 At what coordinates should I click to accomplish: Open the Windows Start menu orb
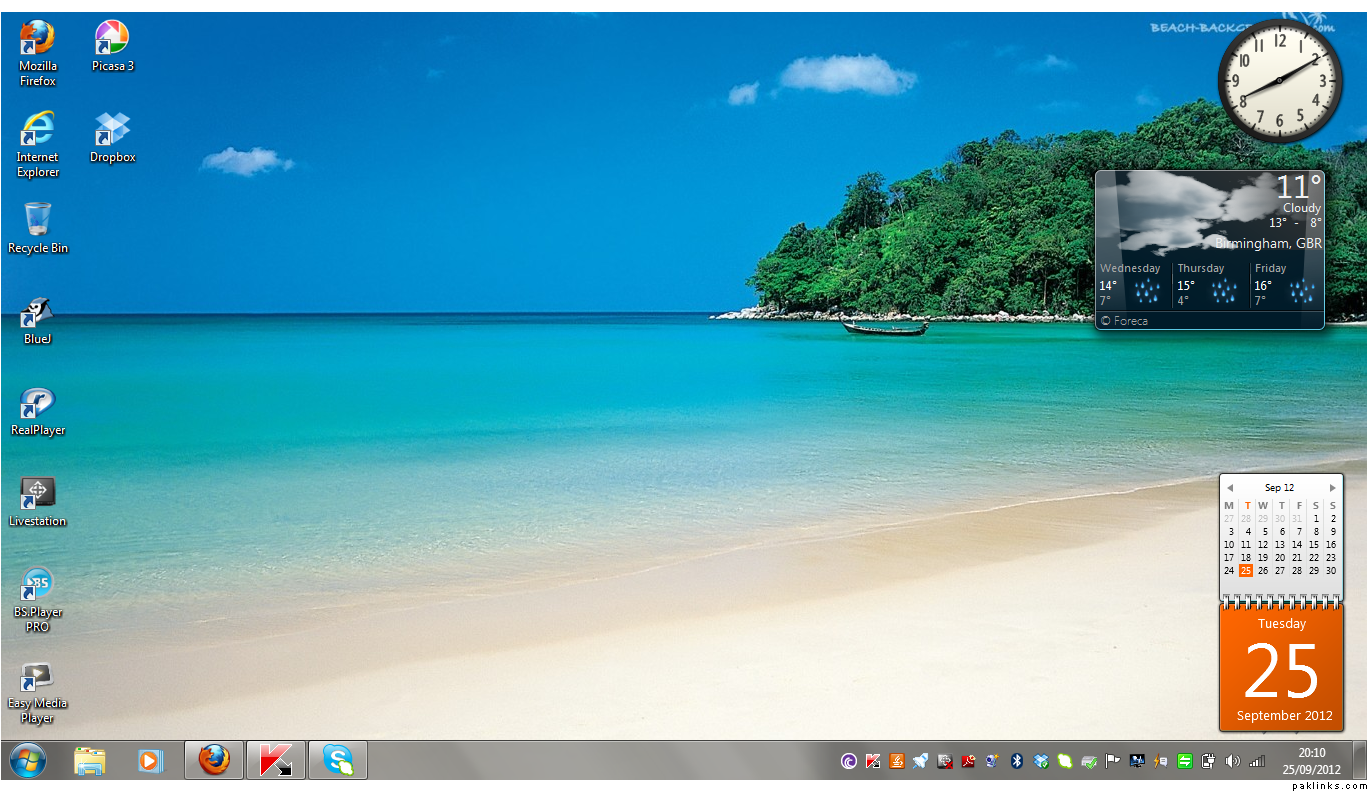point(27,761)
